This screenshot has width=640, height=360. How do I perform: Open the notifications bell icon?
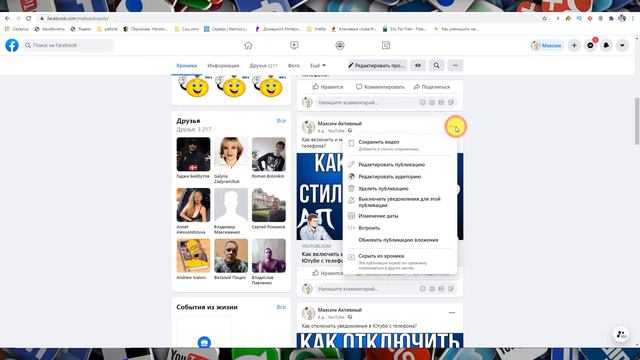pyautogui.click(x=606, y=45)
